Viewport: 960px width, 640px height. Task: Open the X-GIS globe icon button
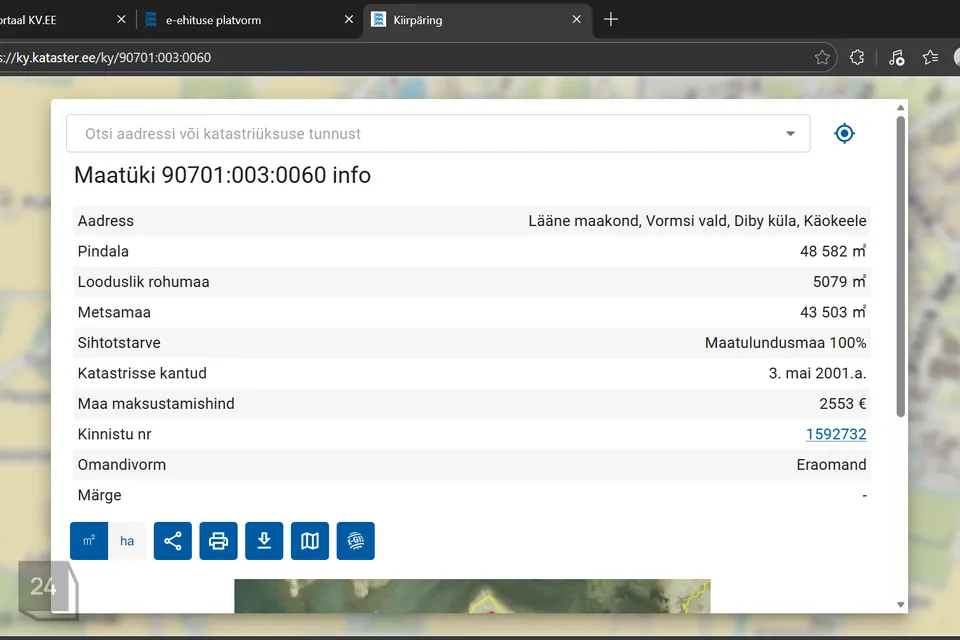(x=356, y=541)
